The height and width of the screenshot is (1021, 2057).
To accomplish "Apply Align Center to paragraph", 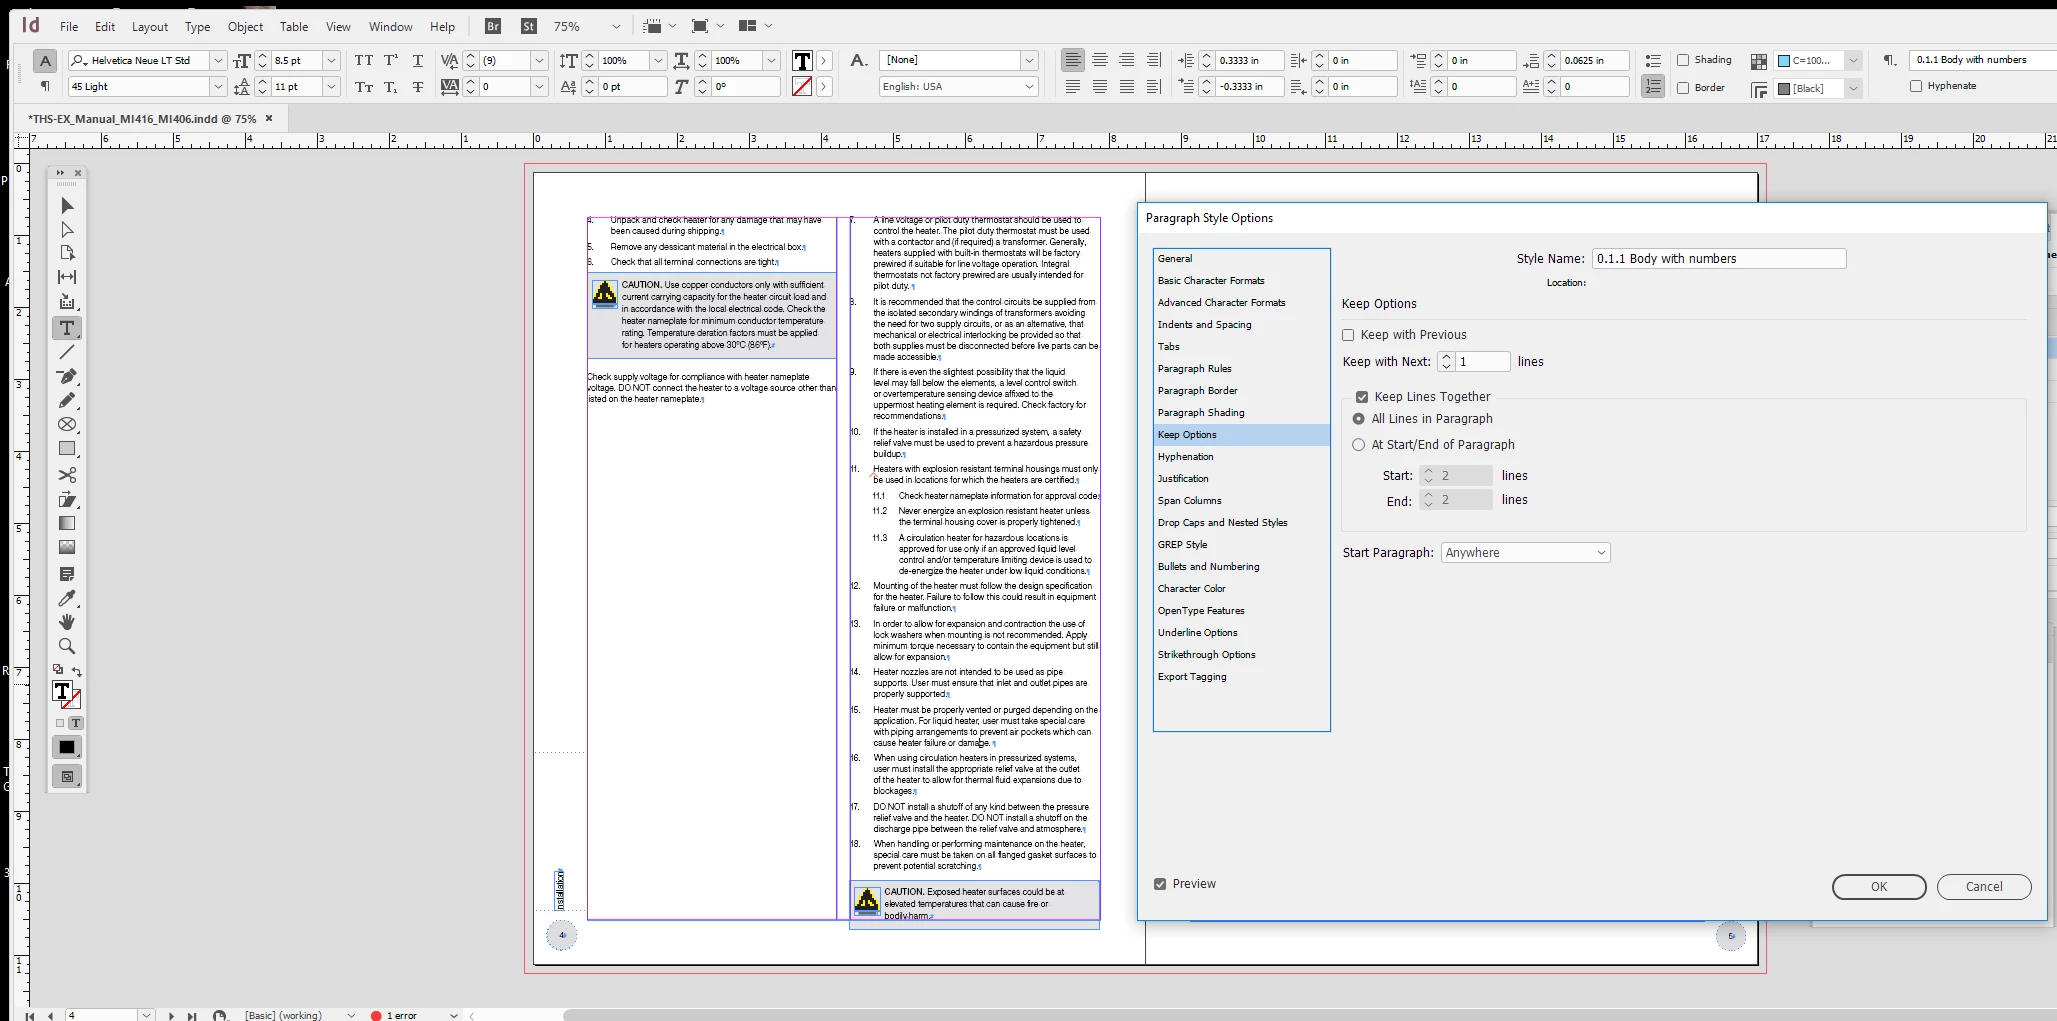I will (x=1100, y=60).
